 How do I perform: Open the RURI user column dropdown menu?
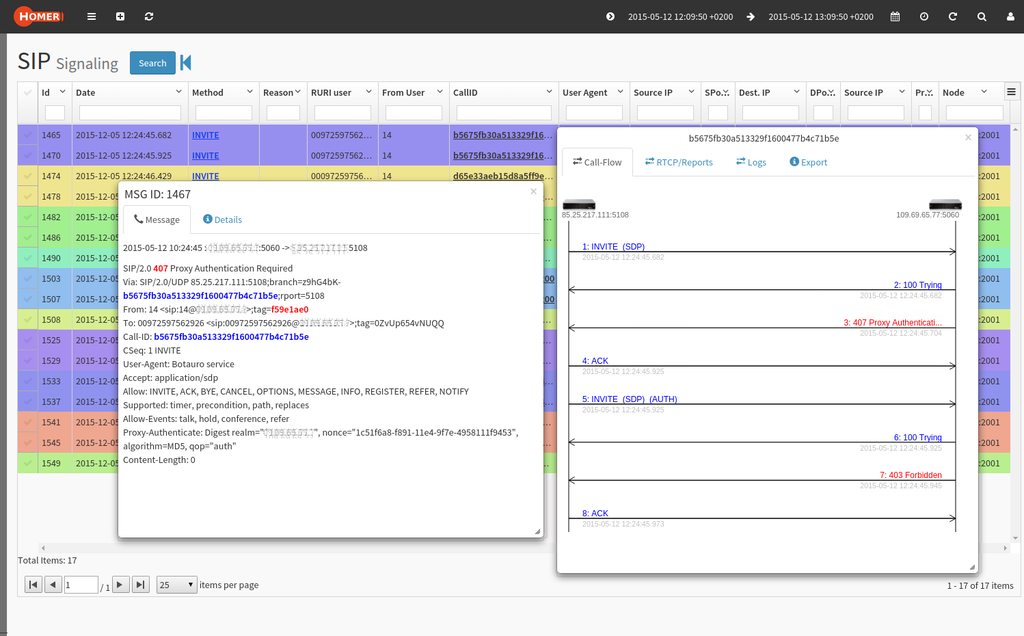[x=368, y=91]
